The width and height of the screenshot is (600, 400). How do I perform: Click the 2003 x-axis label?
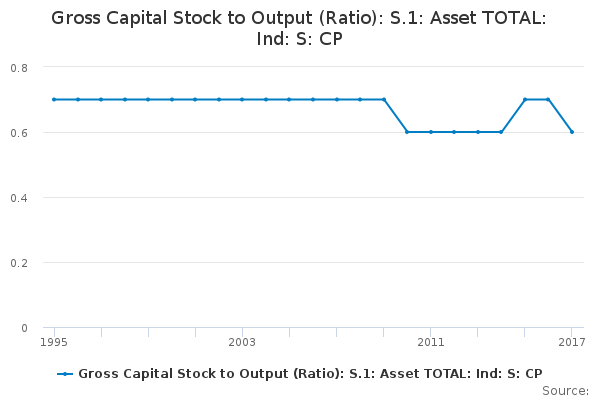pos(242,342)
